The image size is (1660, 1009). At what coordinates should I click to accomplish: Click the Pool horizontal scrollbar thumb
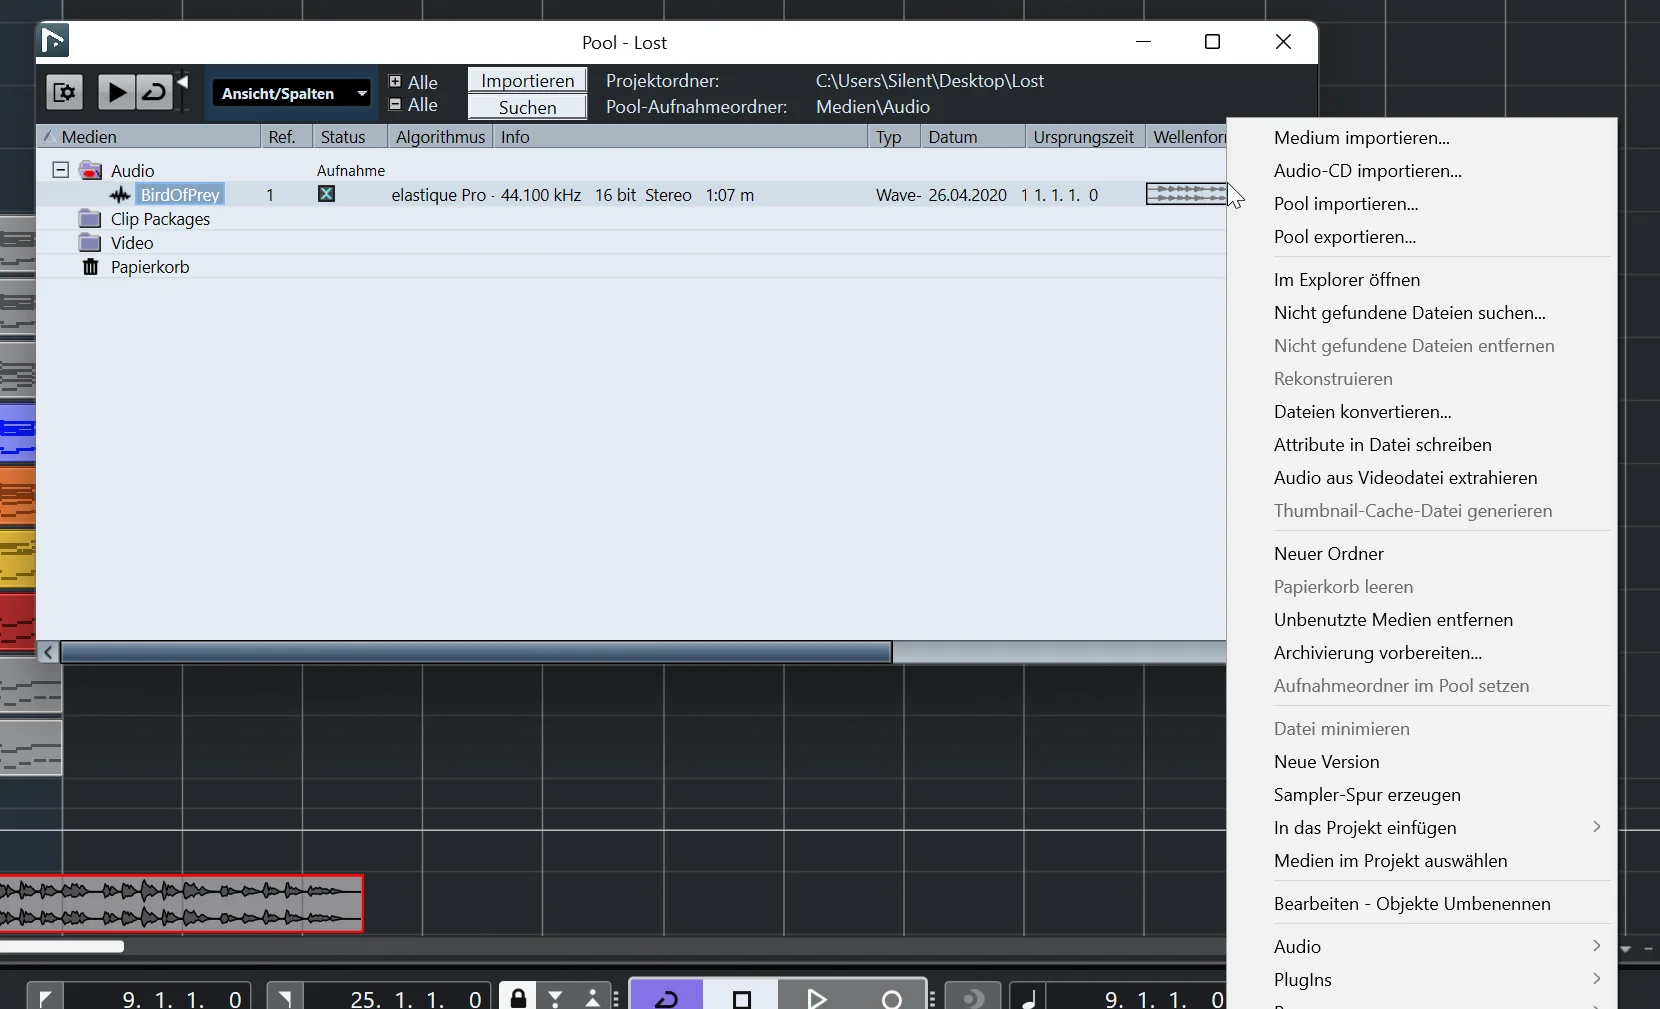[x=476, y=652]
